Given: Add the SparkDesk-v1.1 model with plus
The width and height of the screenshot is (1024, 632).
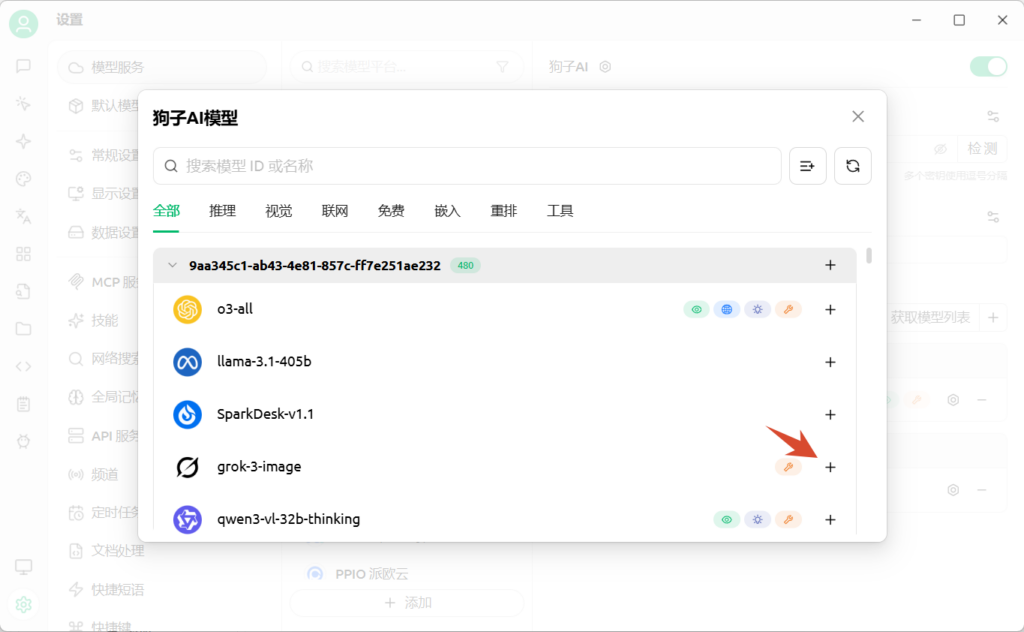Looking at the screenshot, I should 830,415.
